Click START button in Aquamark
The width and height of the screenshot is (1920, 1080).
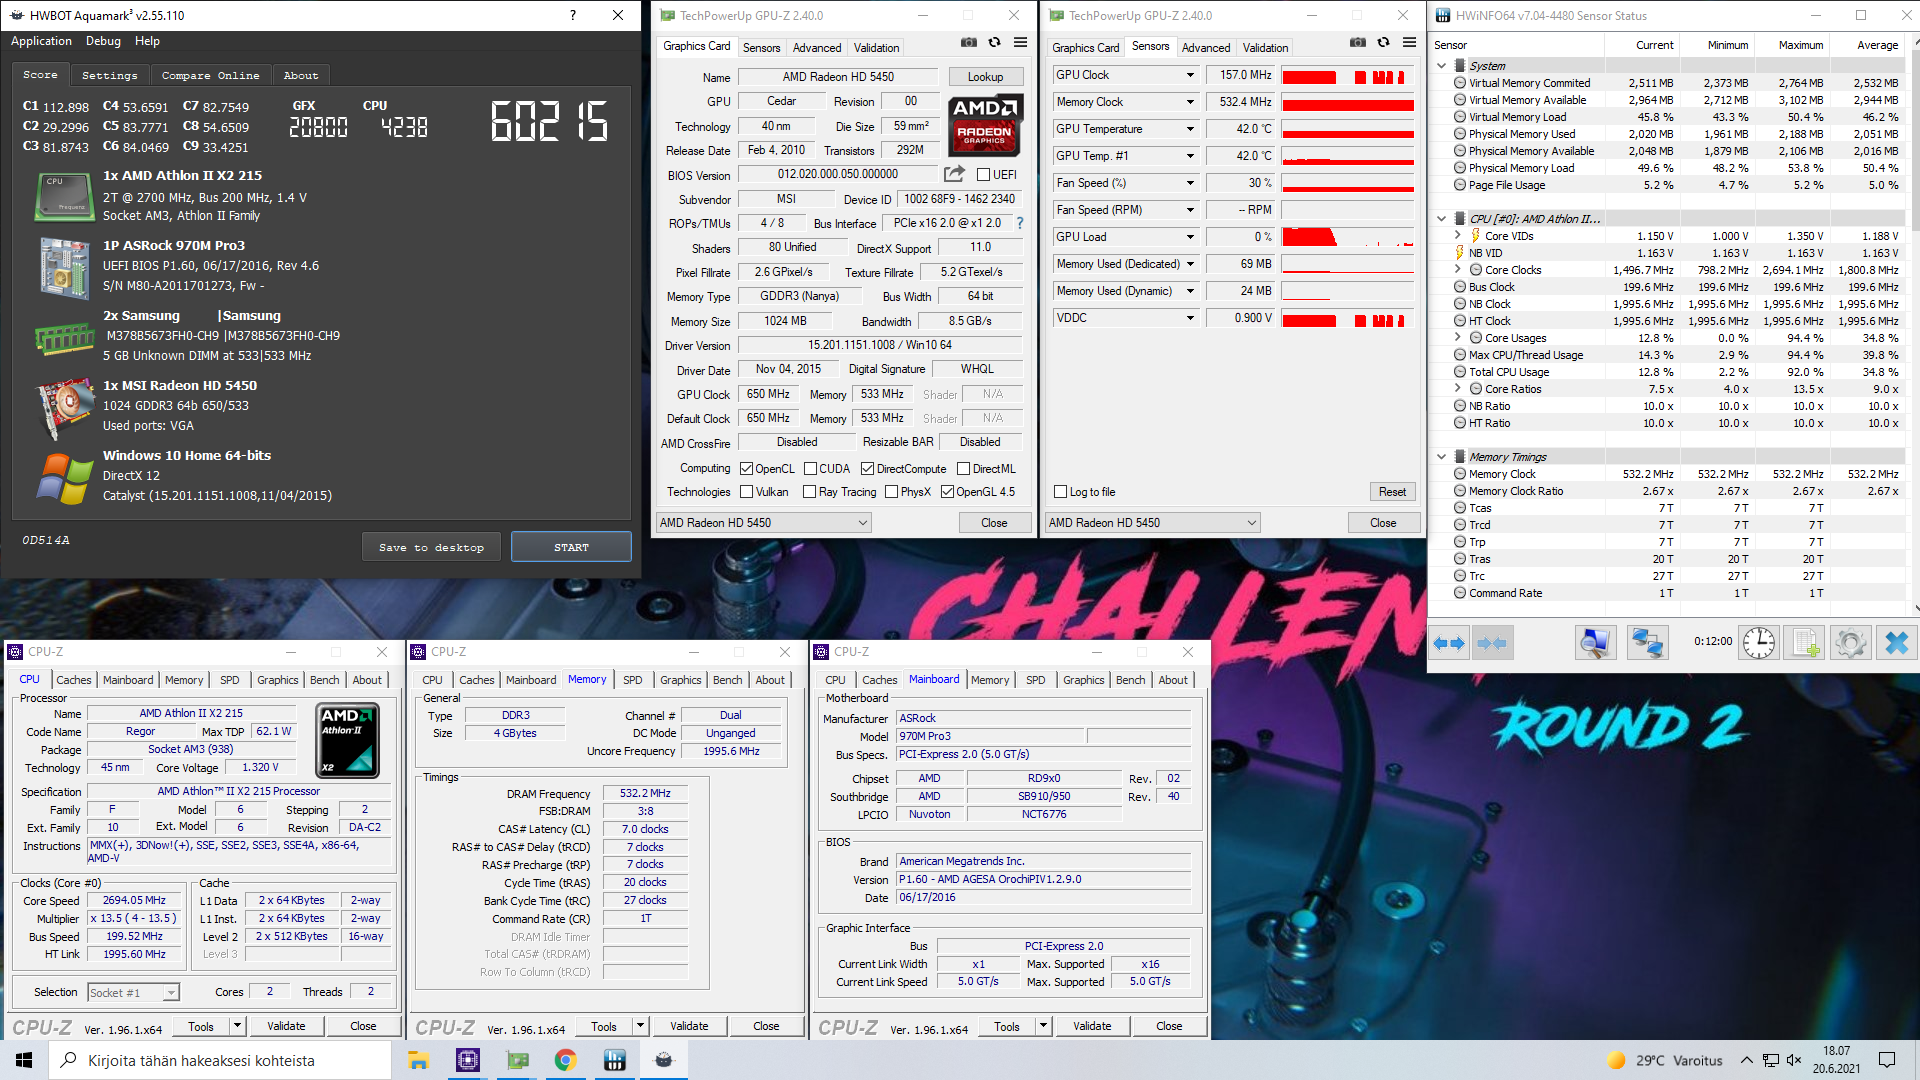pyautogui.click(x=571, y=548)
